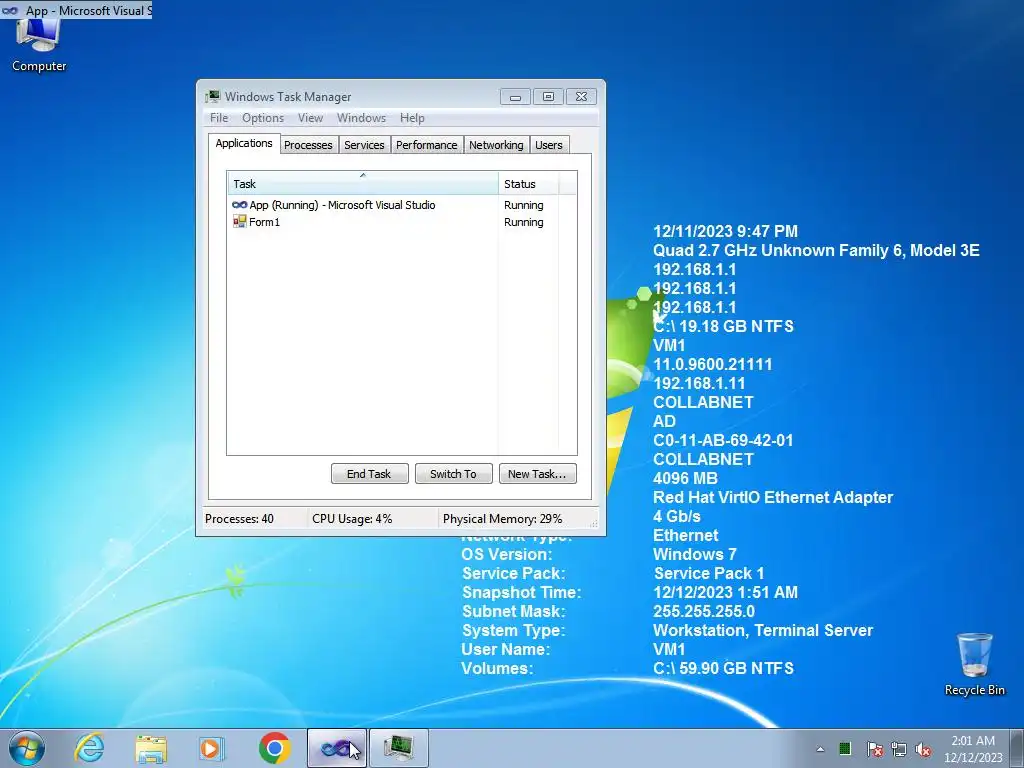Select the Applications tab

(x=244, y=143)
